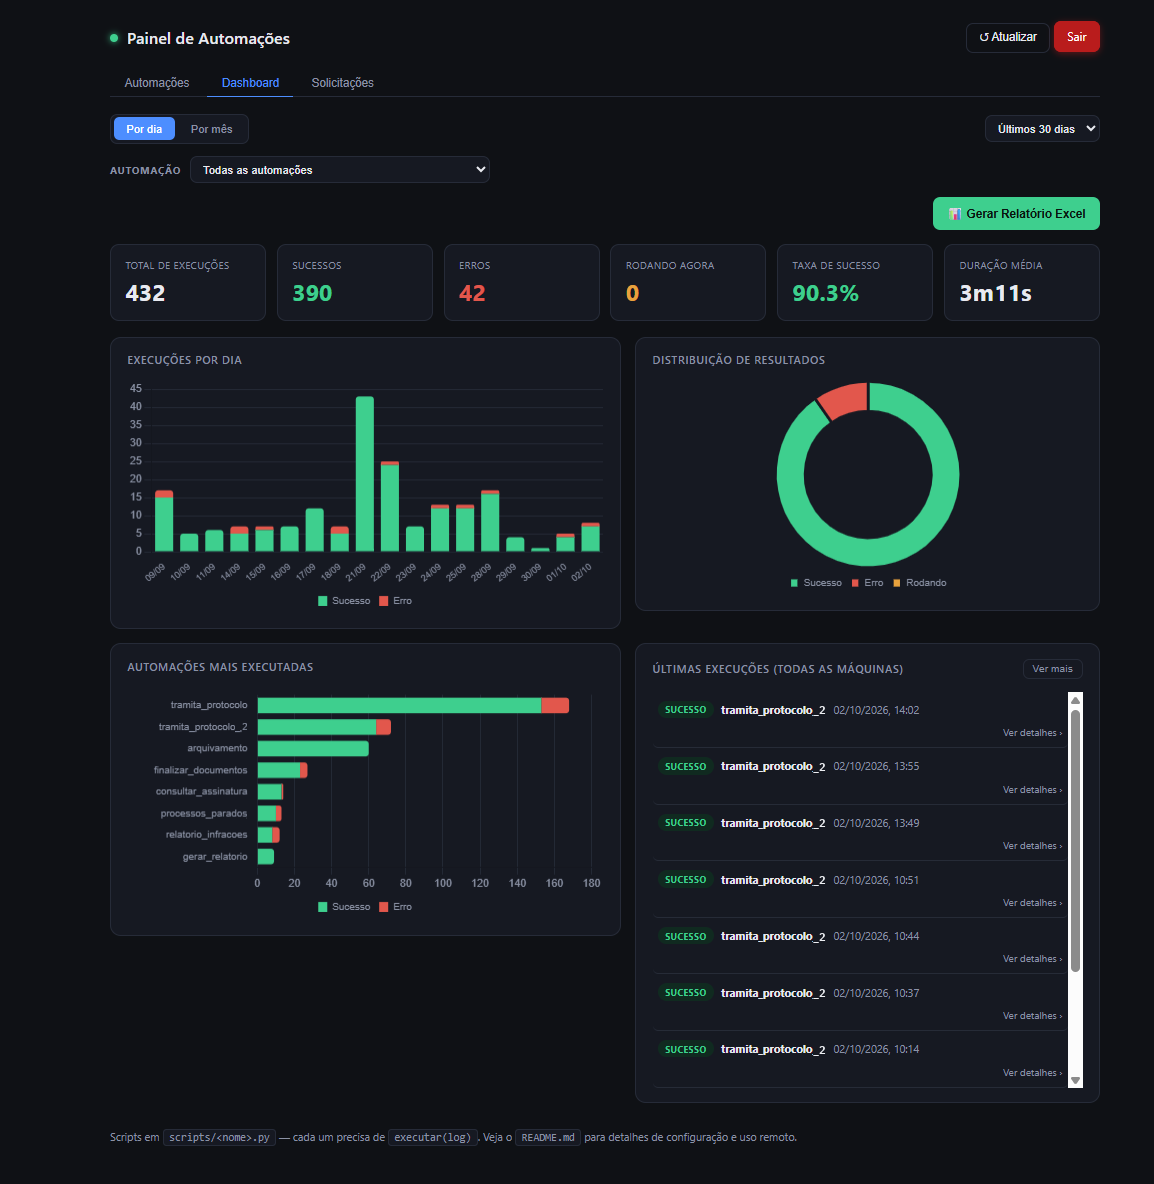The width and height of the screenshot is (1154, 1184).
Task: Toggle Rodando legend in Distribuição de Resultados
Action: [x=919, y=583]
